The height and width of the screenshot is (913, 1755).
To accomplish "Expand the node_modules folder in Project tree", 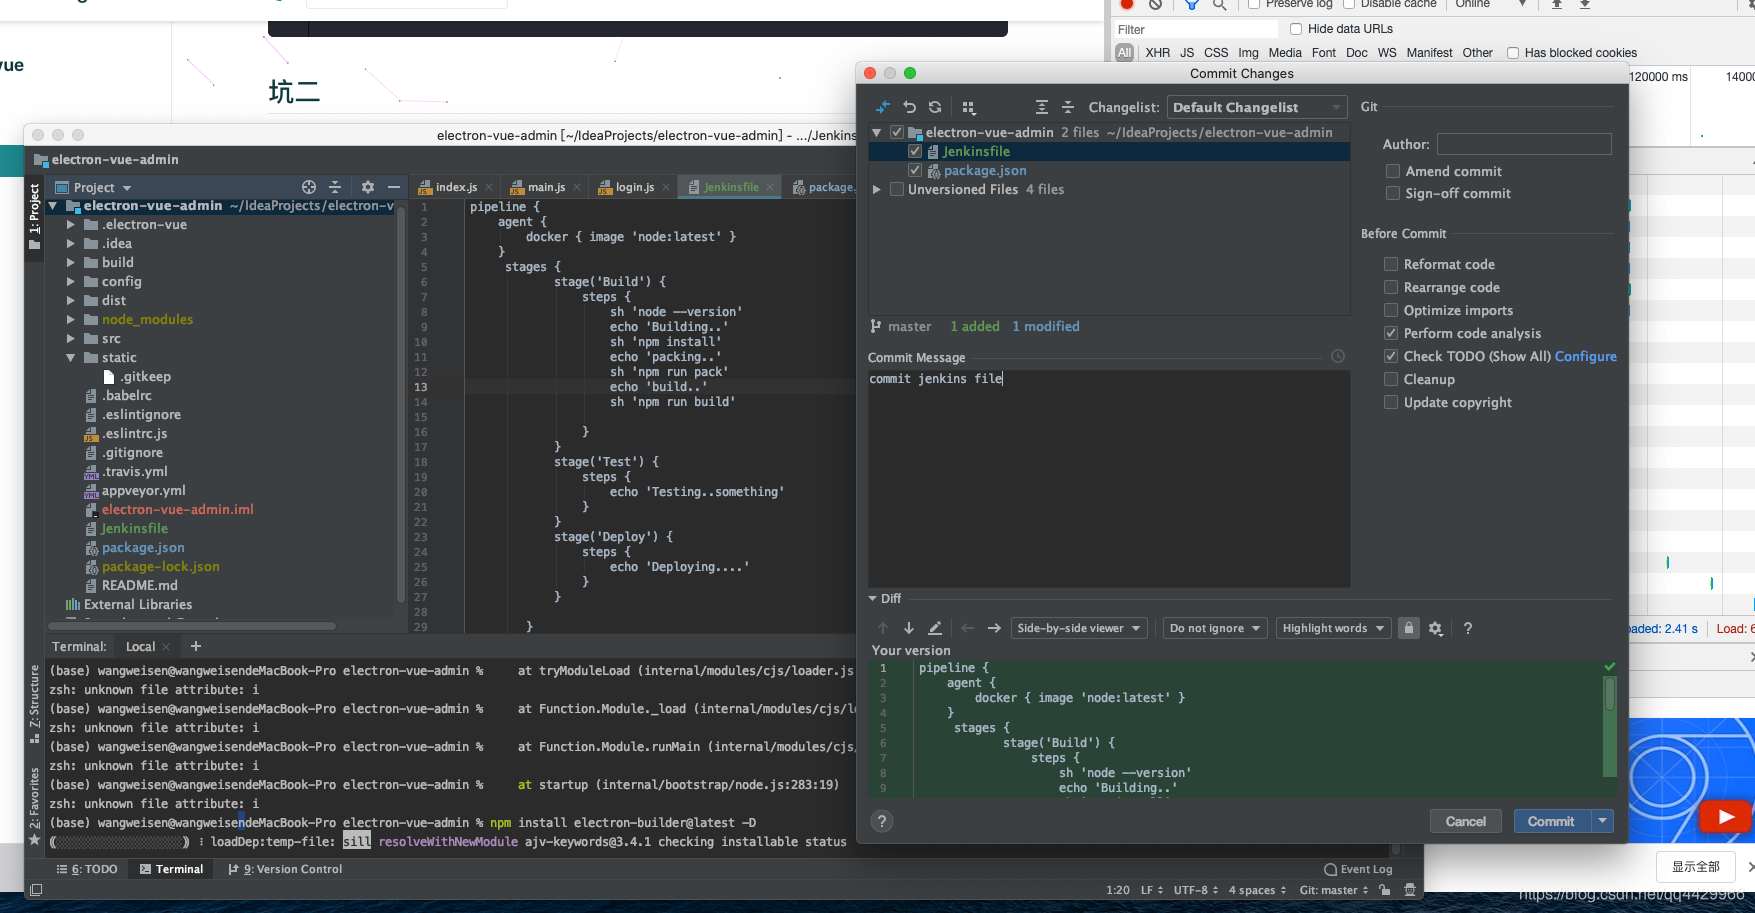I will [71, 319].
